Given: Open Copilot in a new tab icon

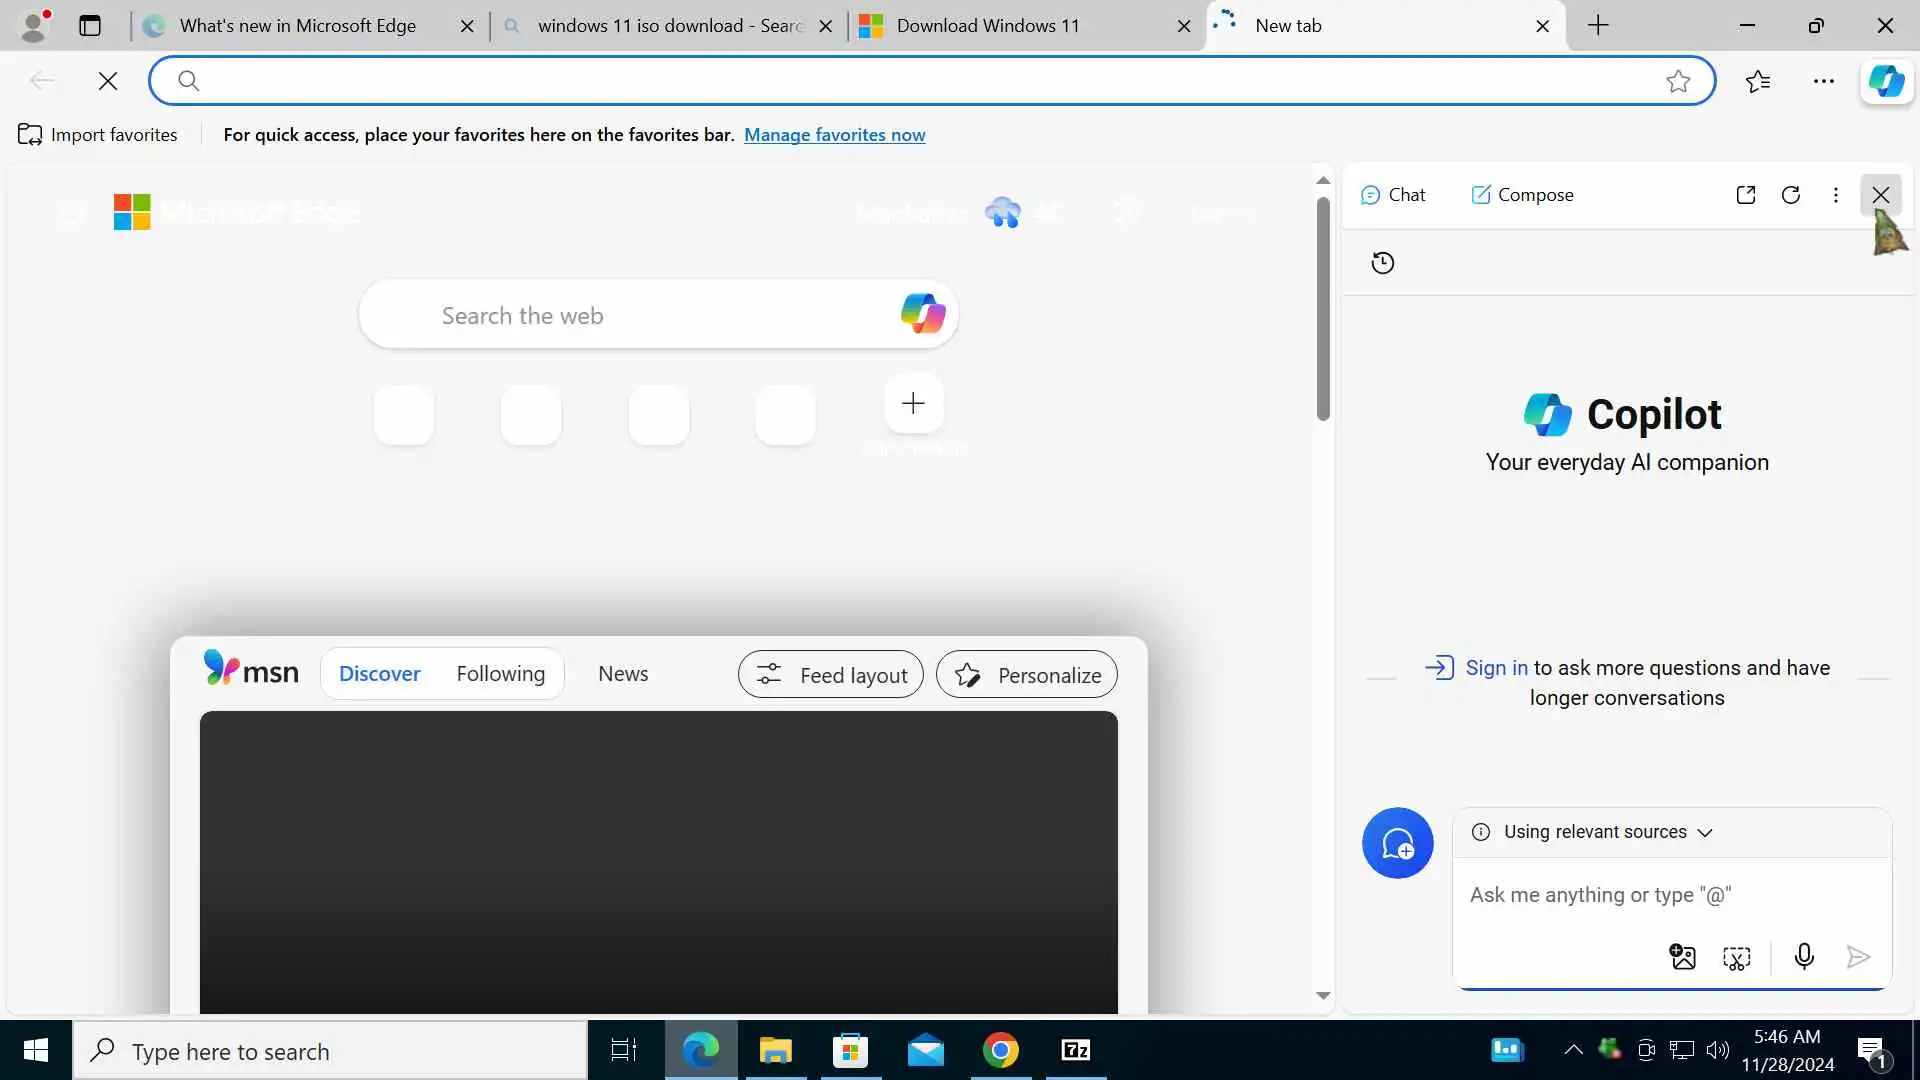Looking at the screenshot, I should pos(1746,195).
